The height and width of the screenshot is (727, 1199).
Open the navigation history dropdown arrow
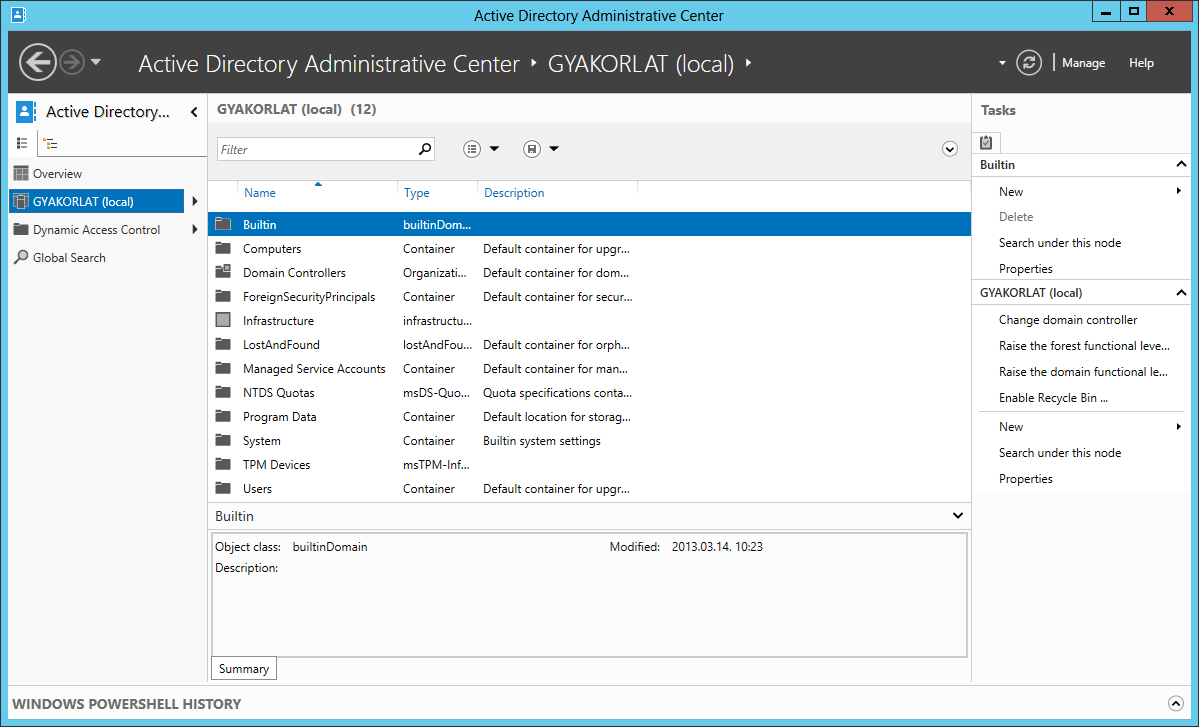click(96, 62)
